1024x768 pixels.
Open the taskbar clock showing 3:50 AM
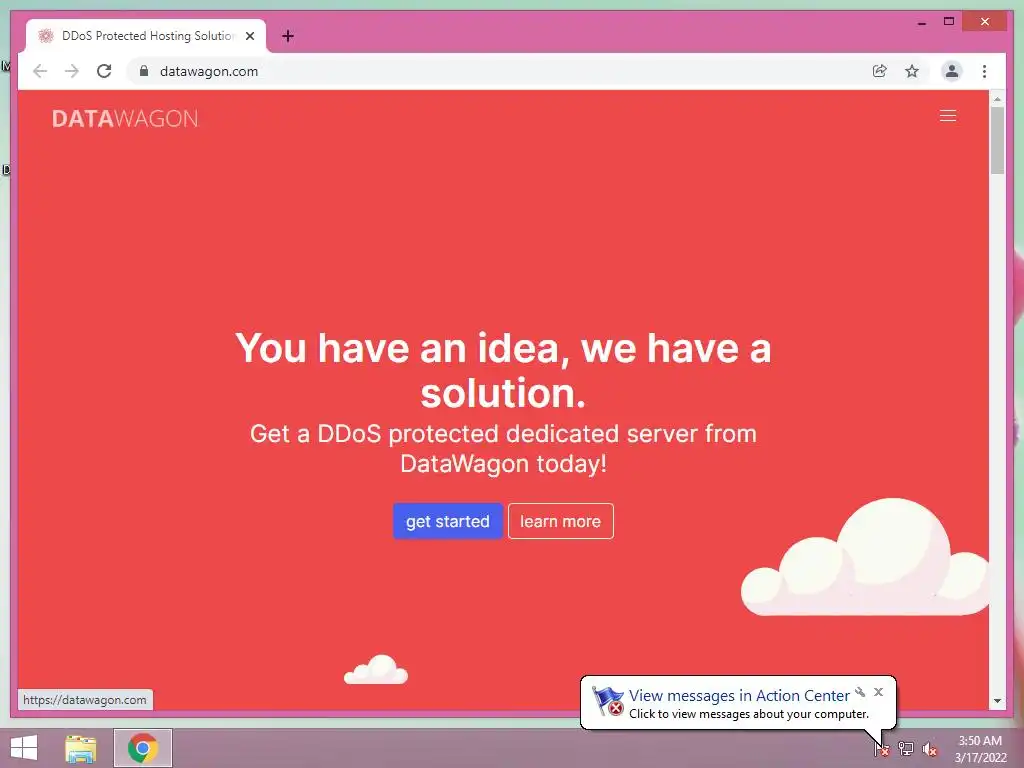pyautogui.click(x=980, y=749)
